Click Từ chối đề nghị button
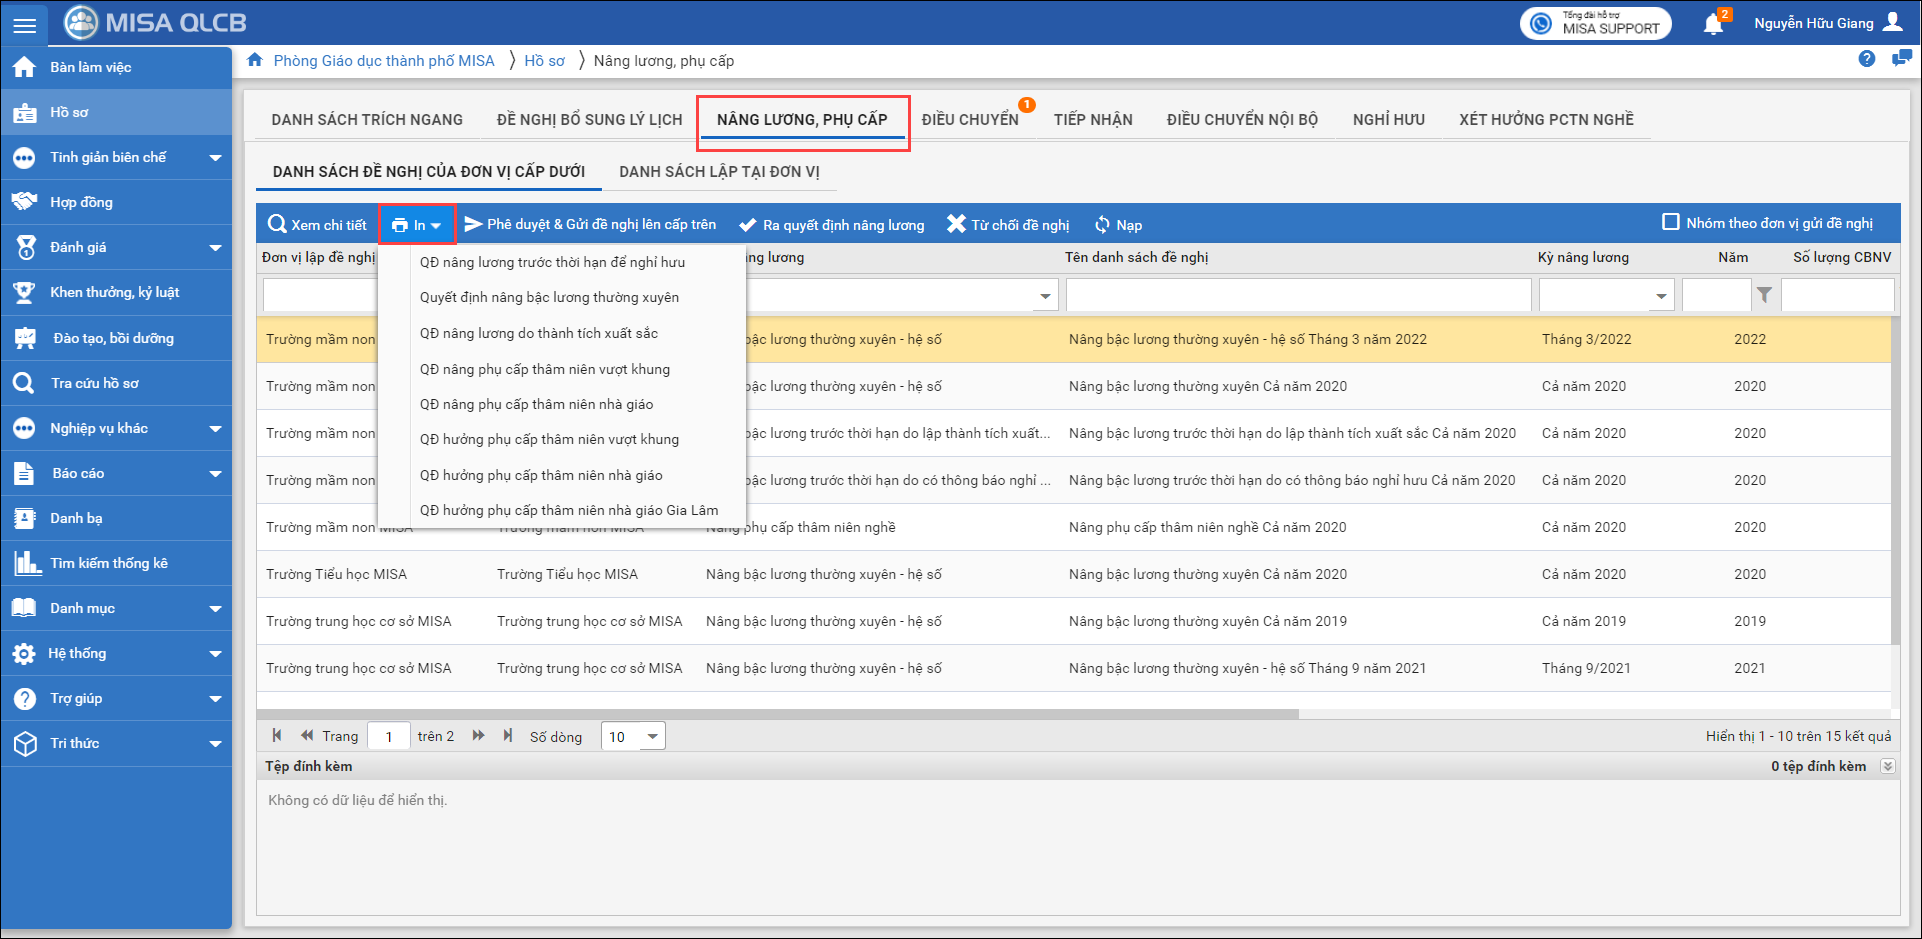This screenshot has width=1922, height=939. pyautogui.click(x=1008, y=225)
